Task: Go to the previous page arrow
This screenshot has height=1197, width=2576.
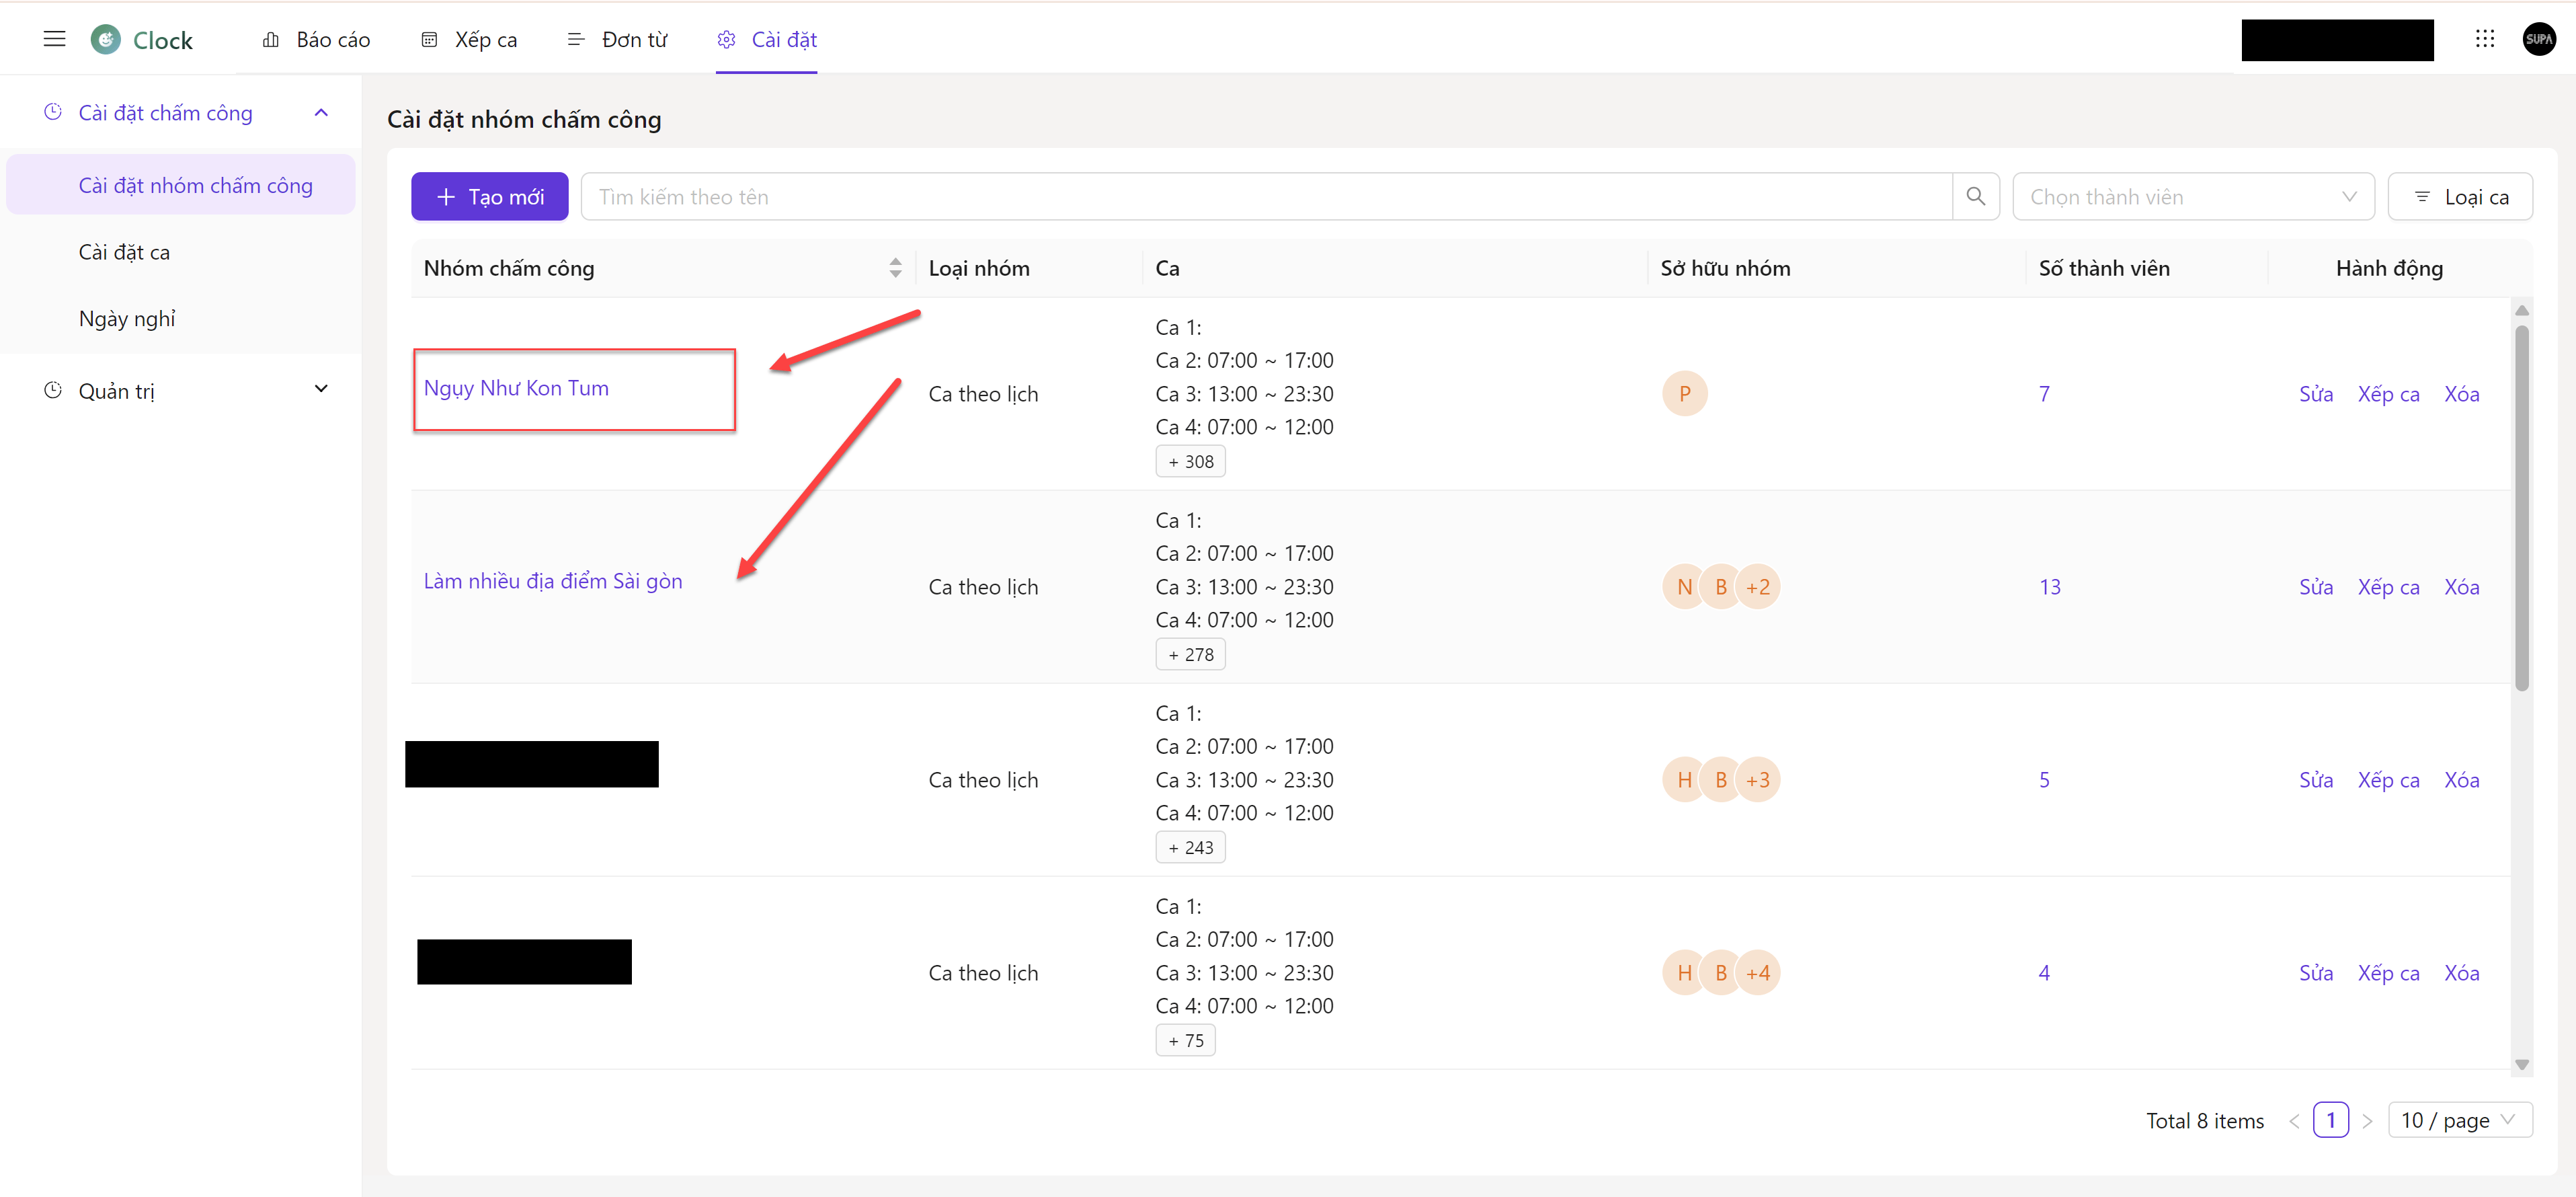Action: [2293, 1121]
